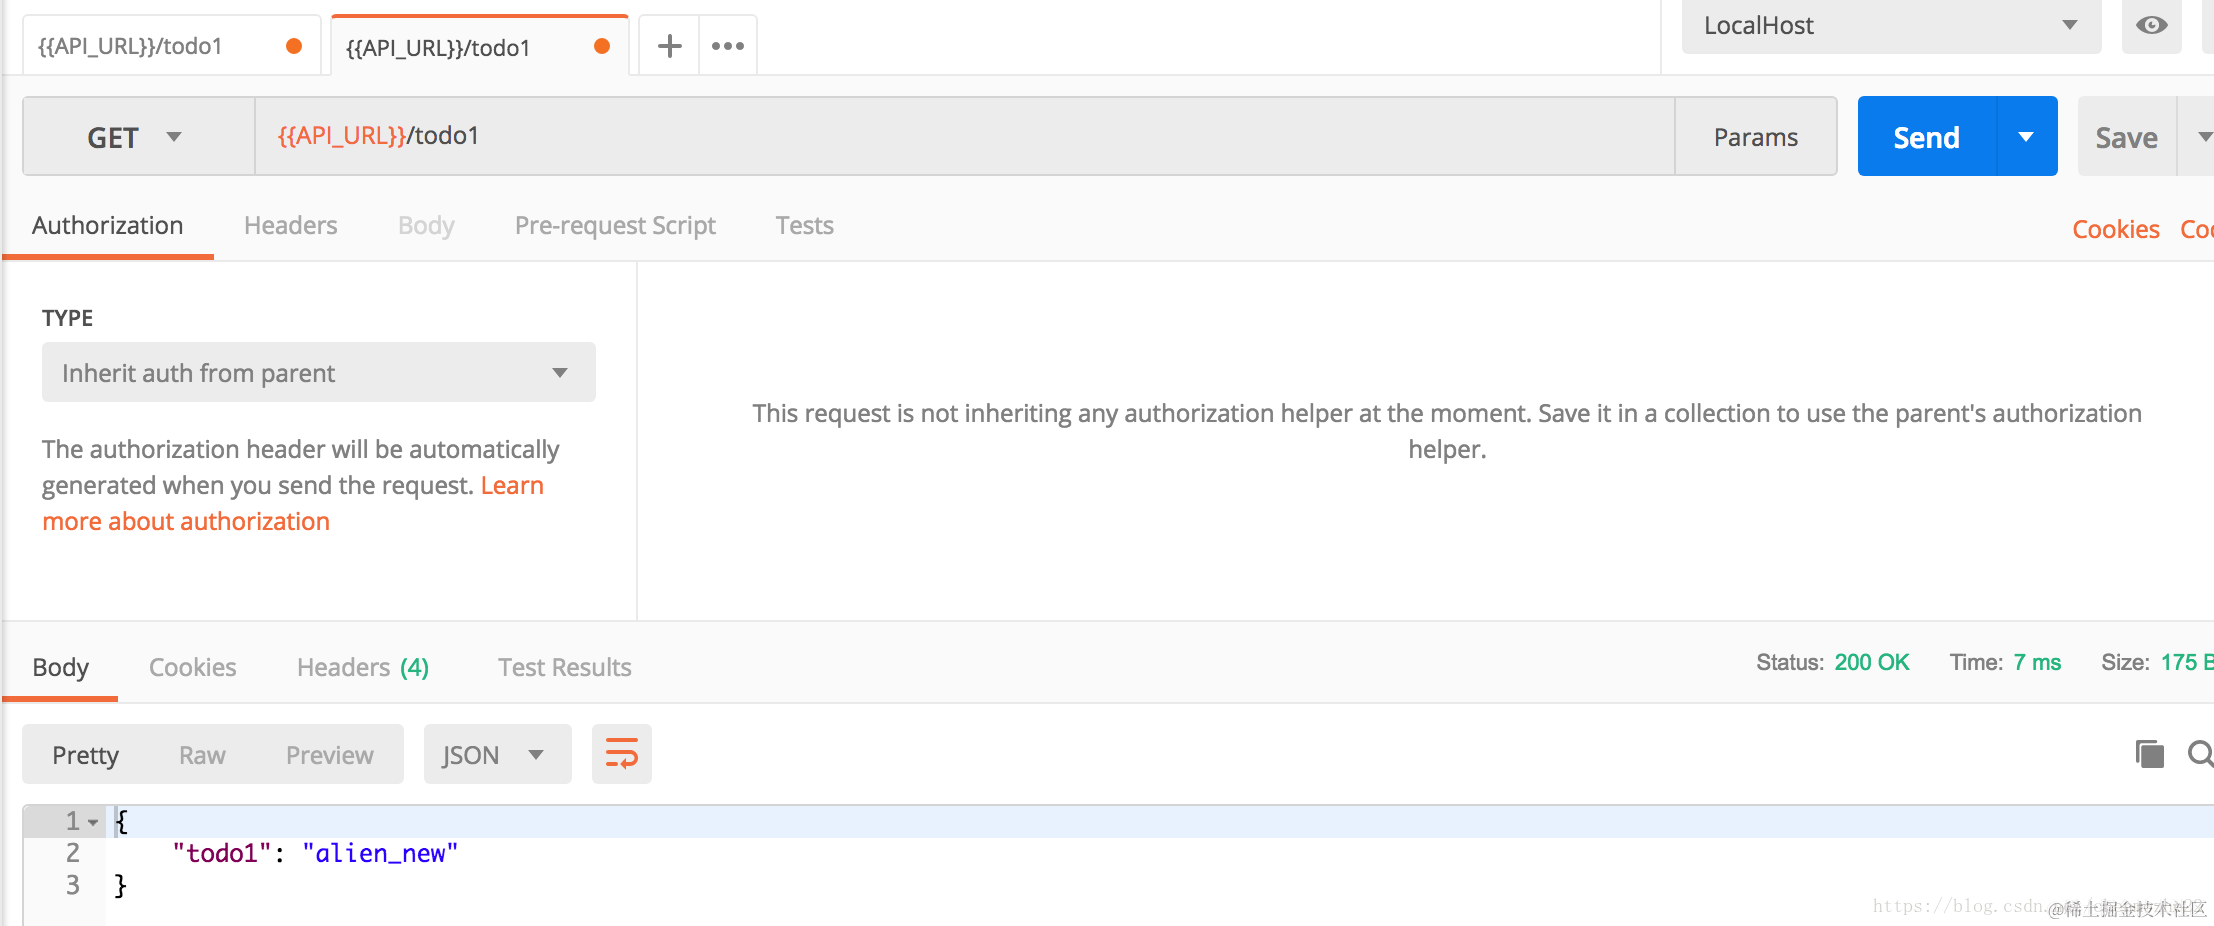Open response Headers (4) tab
Viewport: 2214px width, 926px height.
(363, 667)
